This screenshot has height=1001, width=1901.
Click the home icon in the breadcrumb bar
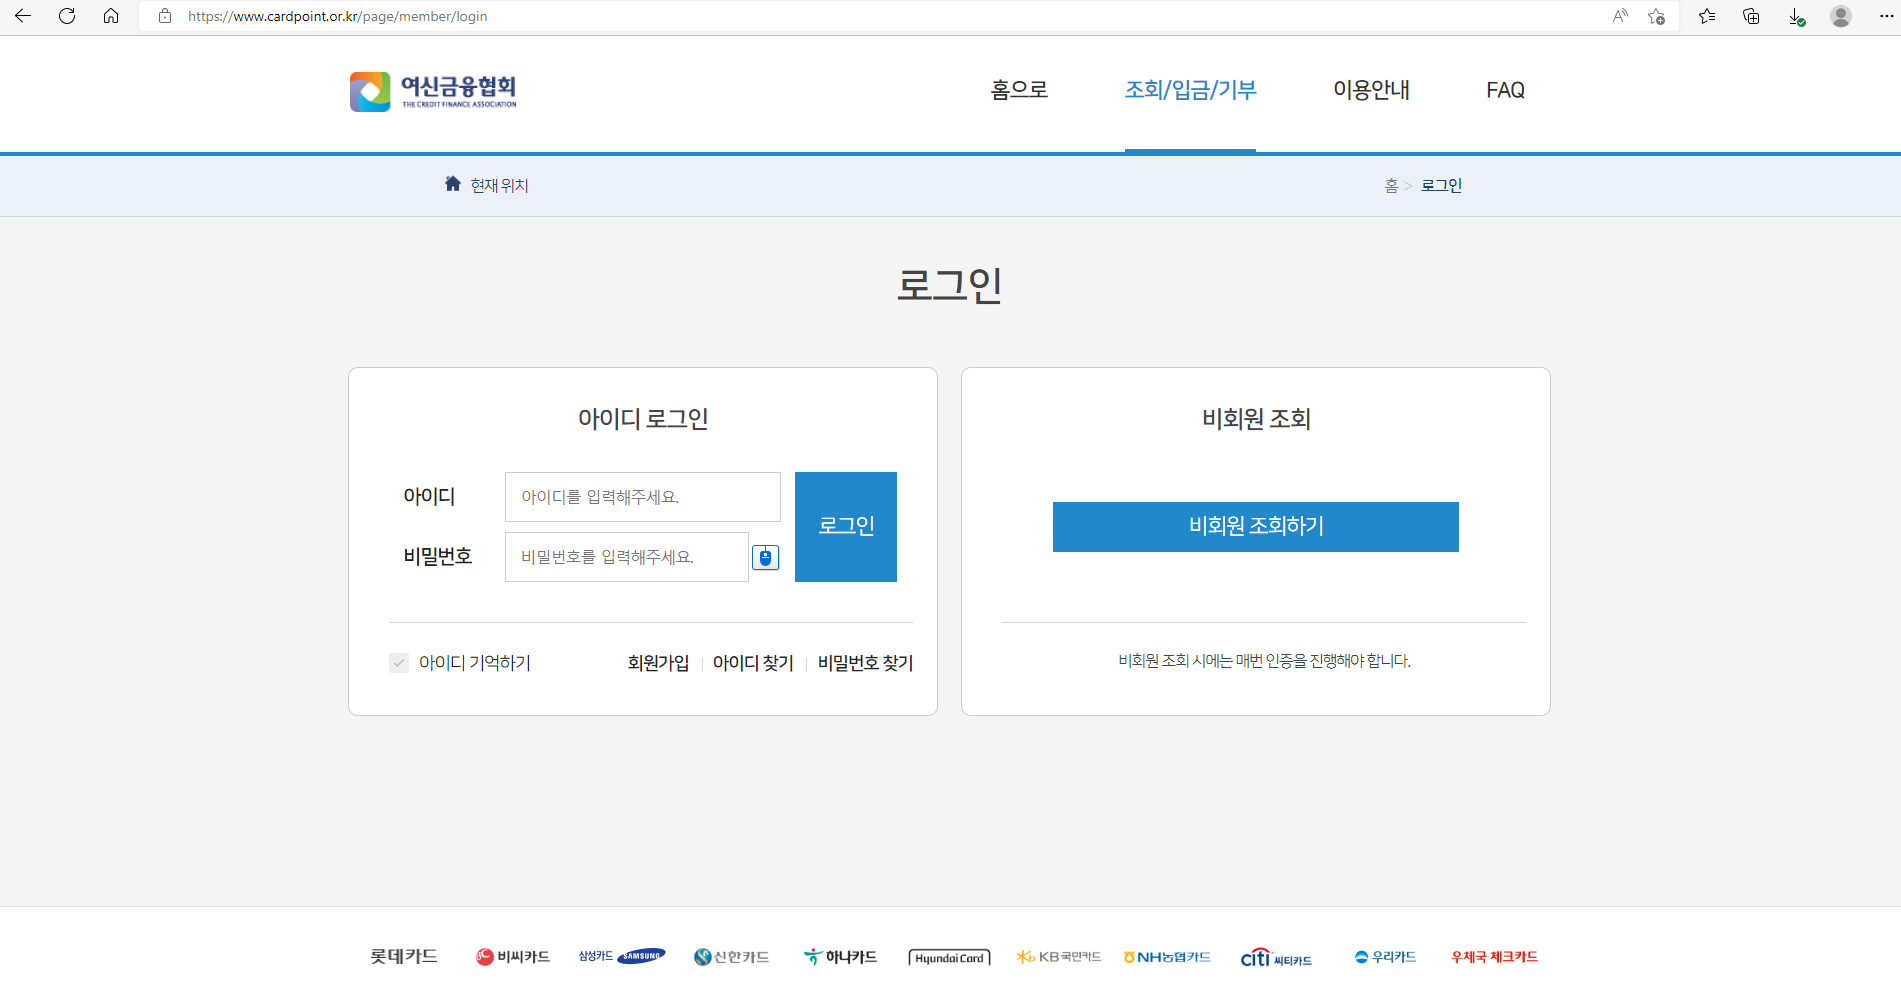452,183
